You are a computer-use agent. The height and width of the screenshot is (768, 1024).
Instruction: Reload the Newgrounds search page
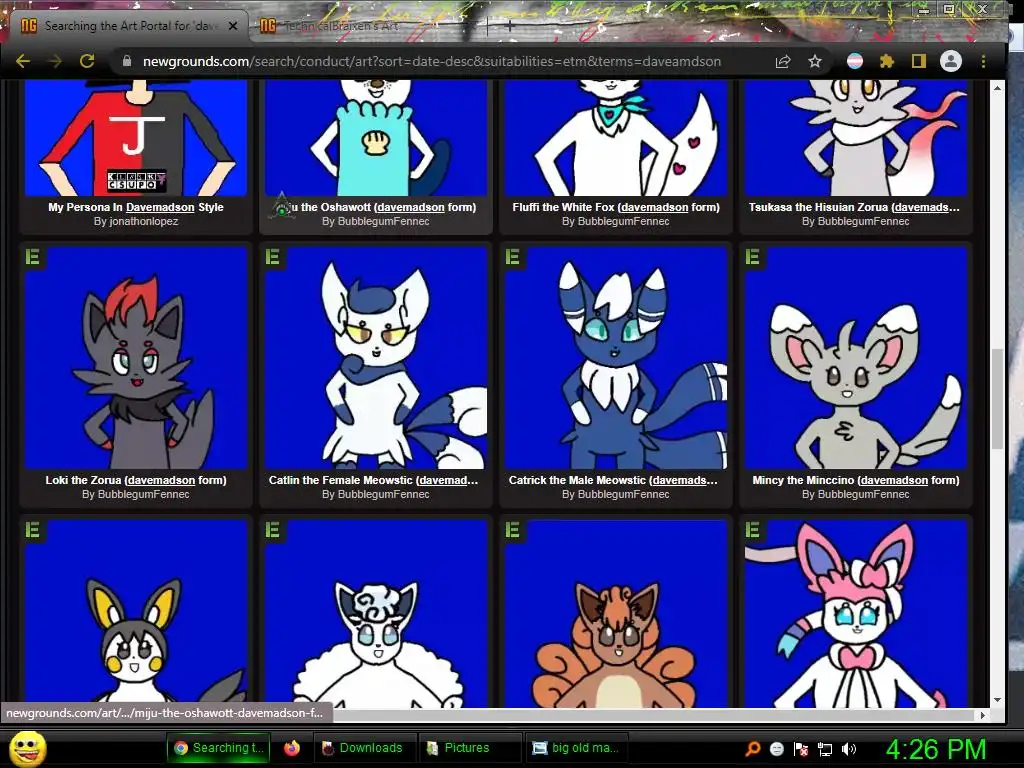pyautogui.click(x=87, y=61)
